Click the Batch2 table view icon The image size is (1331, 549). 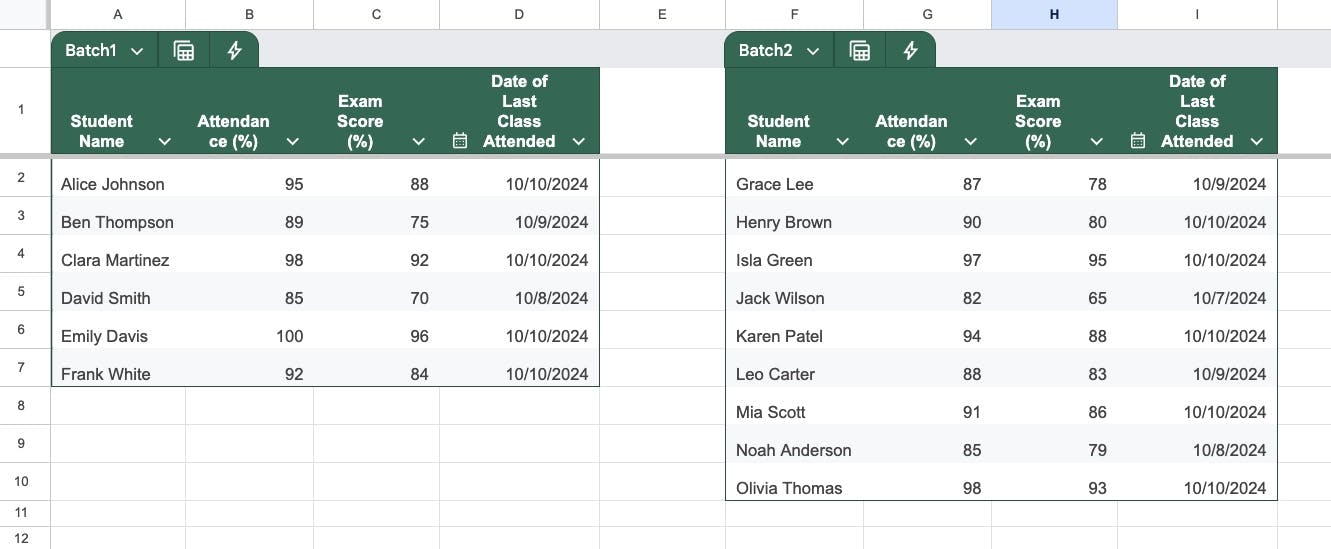(859, 51)
